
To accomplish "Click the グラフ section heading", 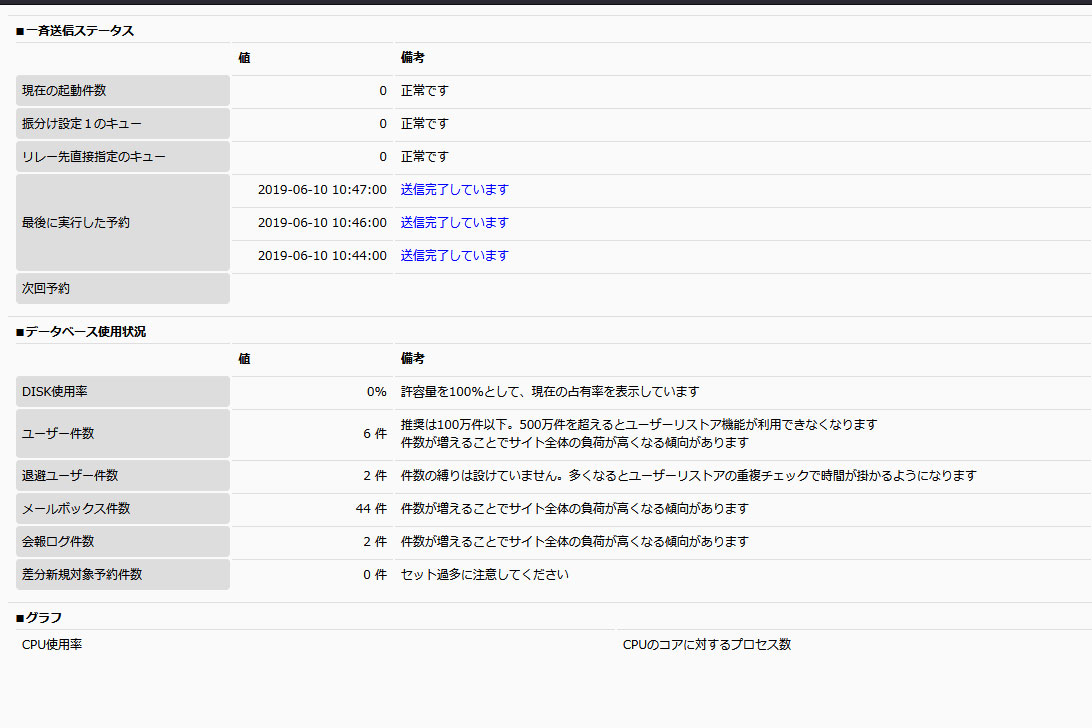I will 39,618.
